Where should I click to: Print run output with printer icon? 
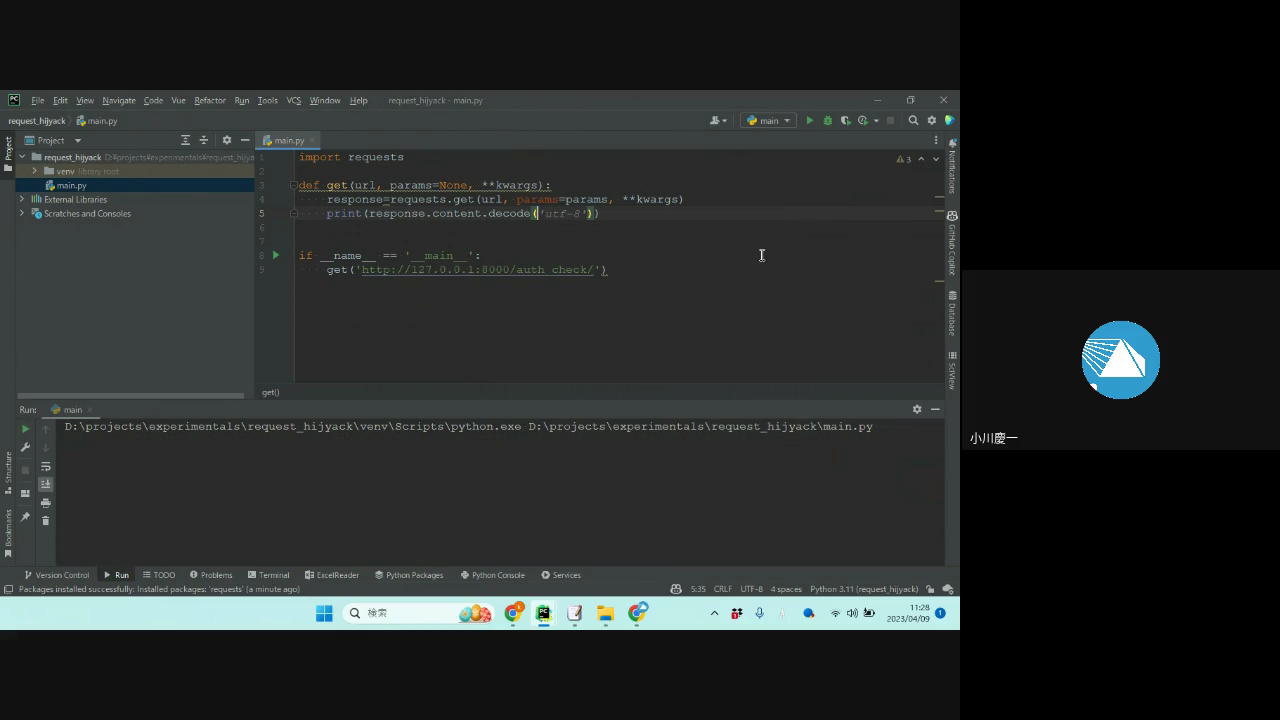(45, 503)
